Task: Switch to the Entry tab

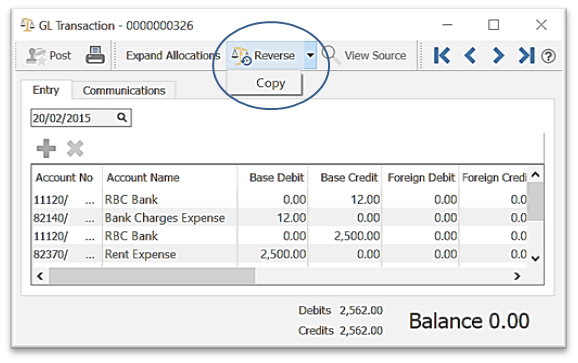Action: (46, 90)
